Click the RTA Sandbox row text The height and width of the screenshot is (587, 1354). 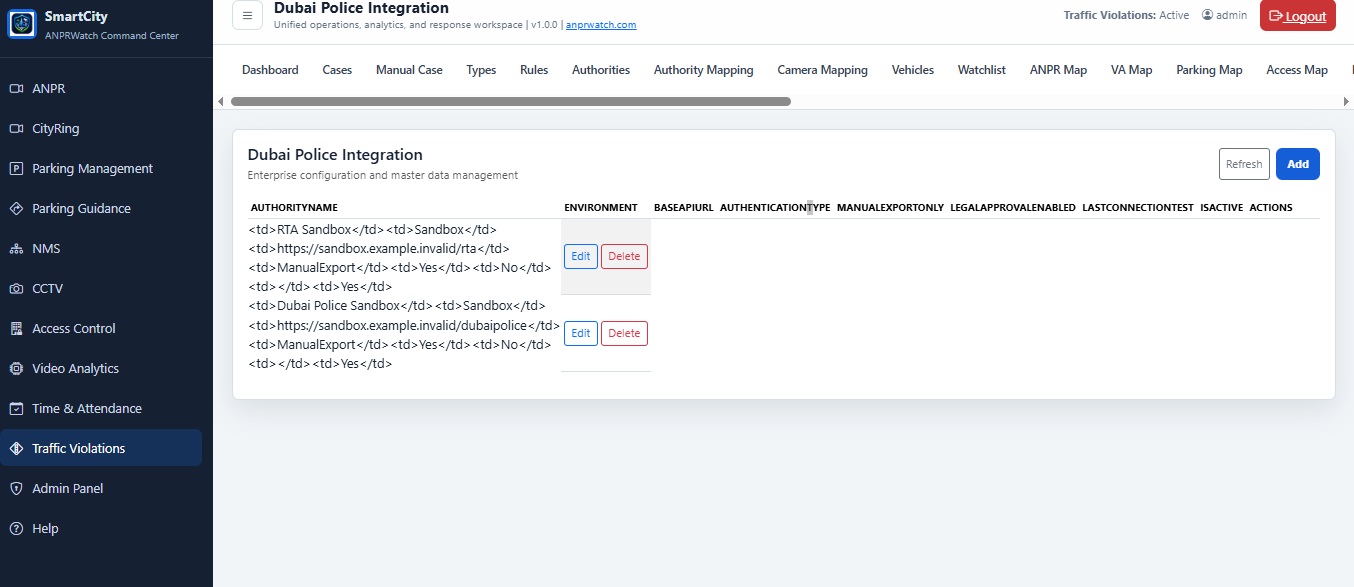tap(400, 257)
